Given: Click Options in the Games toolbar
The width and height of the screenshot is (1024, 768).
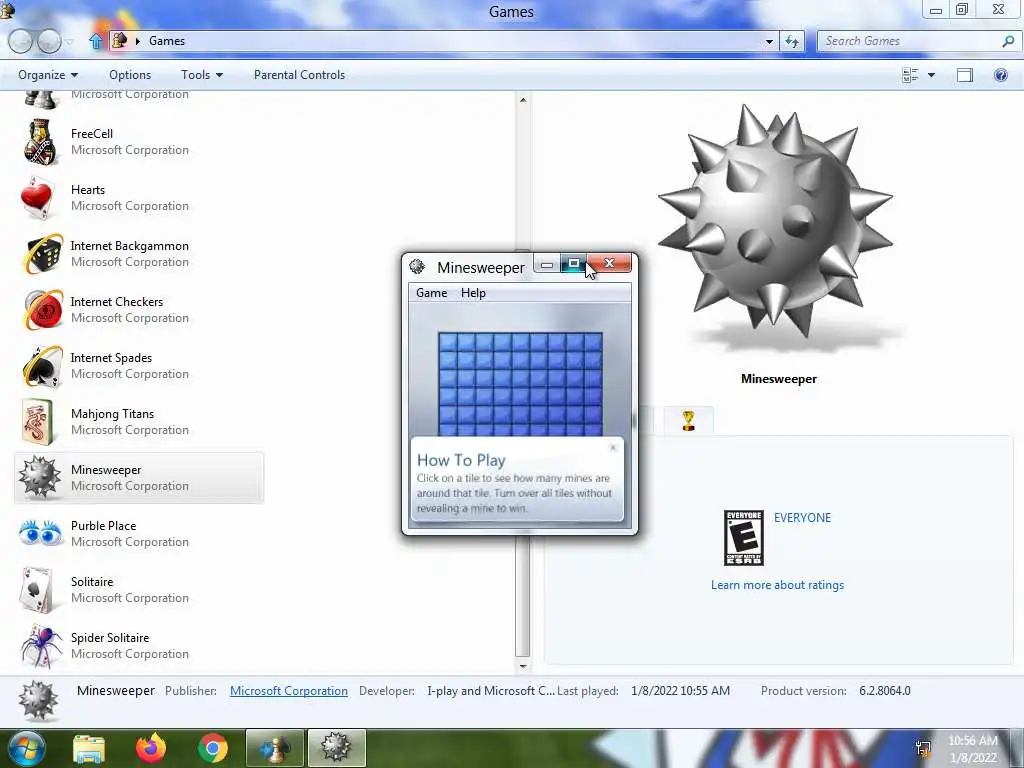Looking at the screenshot, I should click(130, 75).
